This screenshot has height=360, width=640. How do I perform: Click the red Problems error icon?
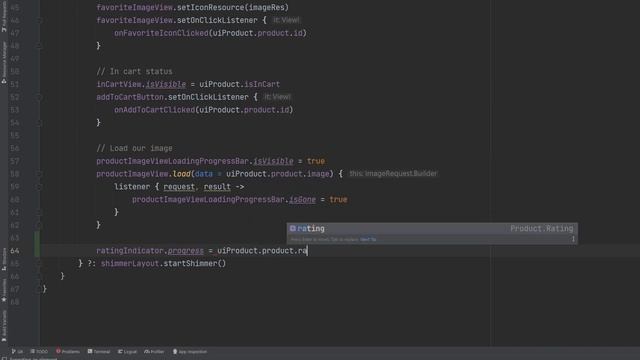click(x=58, y=351)
